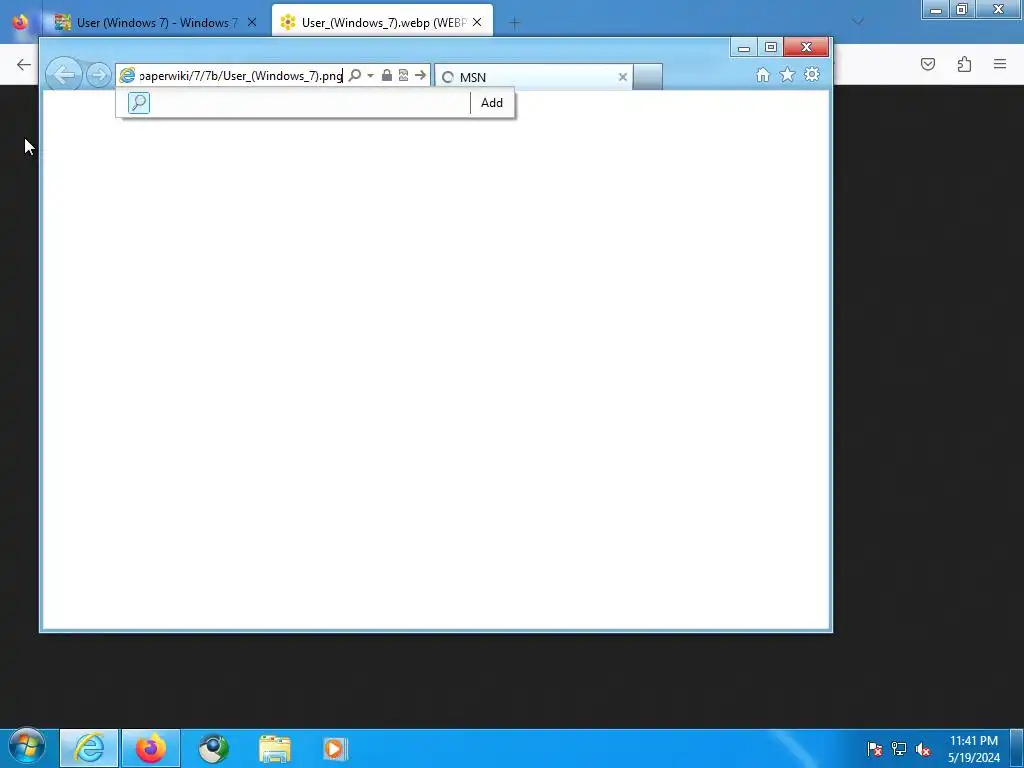The height and width of the screenshot is (768, 1024).
Task: Click Firefox Save to Pocket icon
Action: point(928,64)
